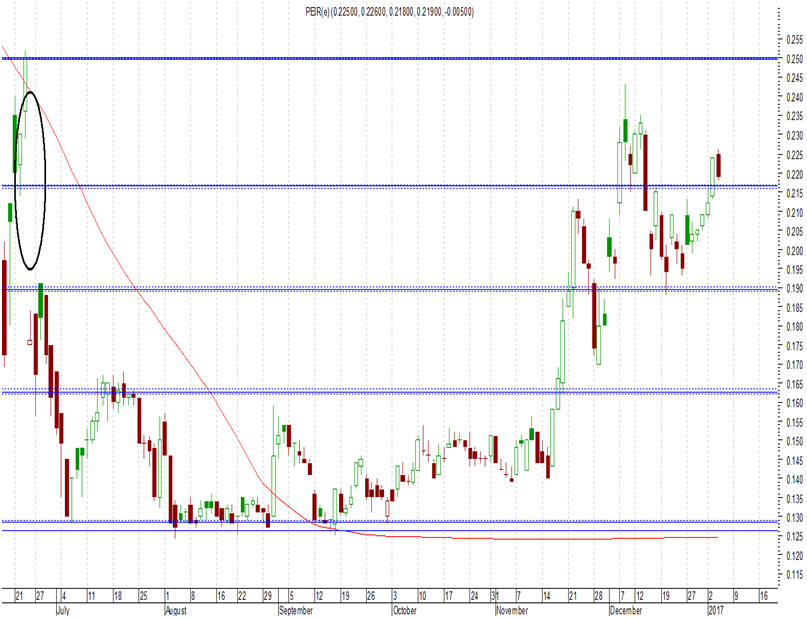Click the PBR(e) chart title text
This screenshot has width=807, height=618.
[390, 11]
